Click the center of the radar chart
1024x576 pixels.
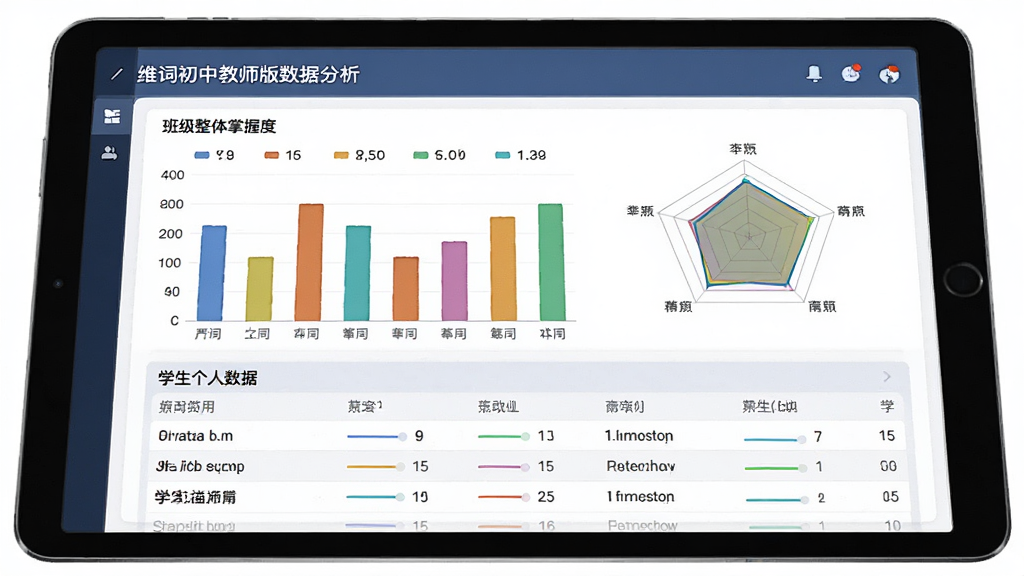[748, 236]
